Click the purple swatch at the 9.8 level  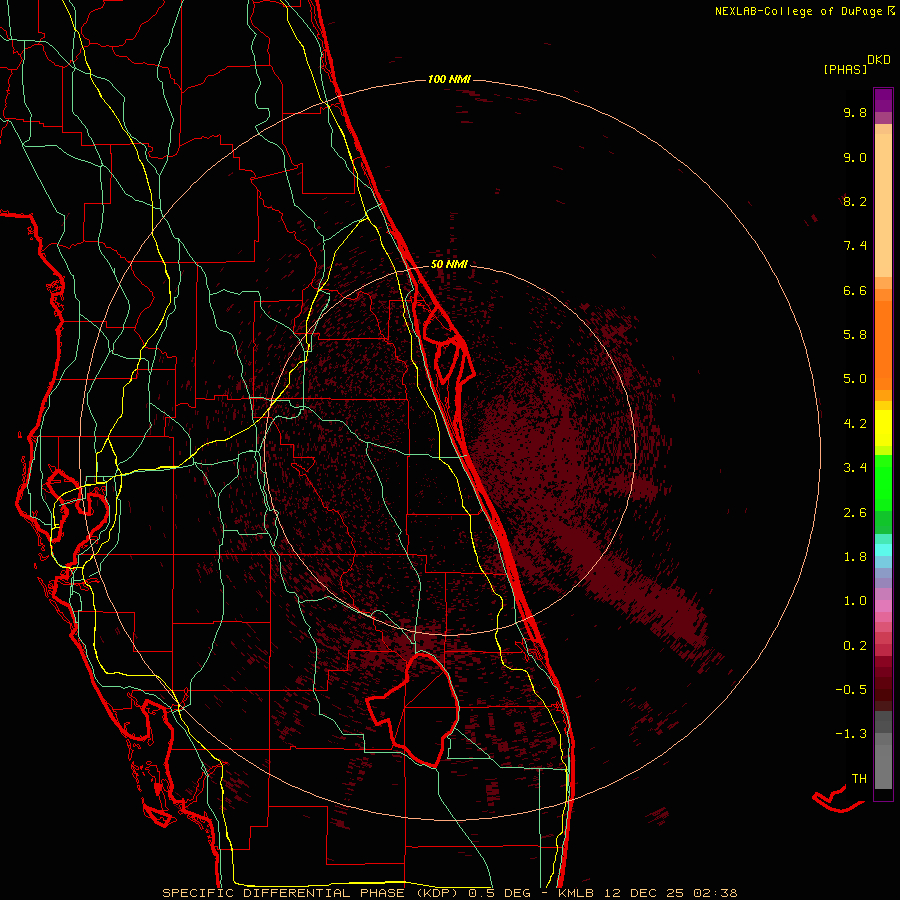click(883, 106)
